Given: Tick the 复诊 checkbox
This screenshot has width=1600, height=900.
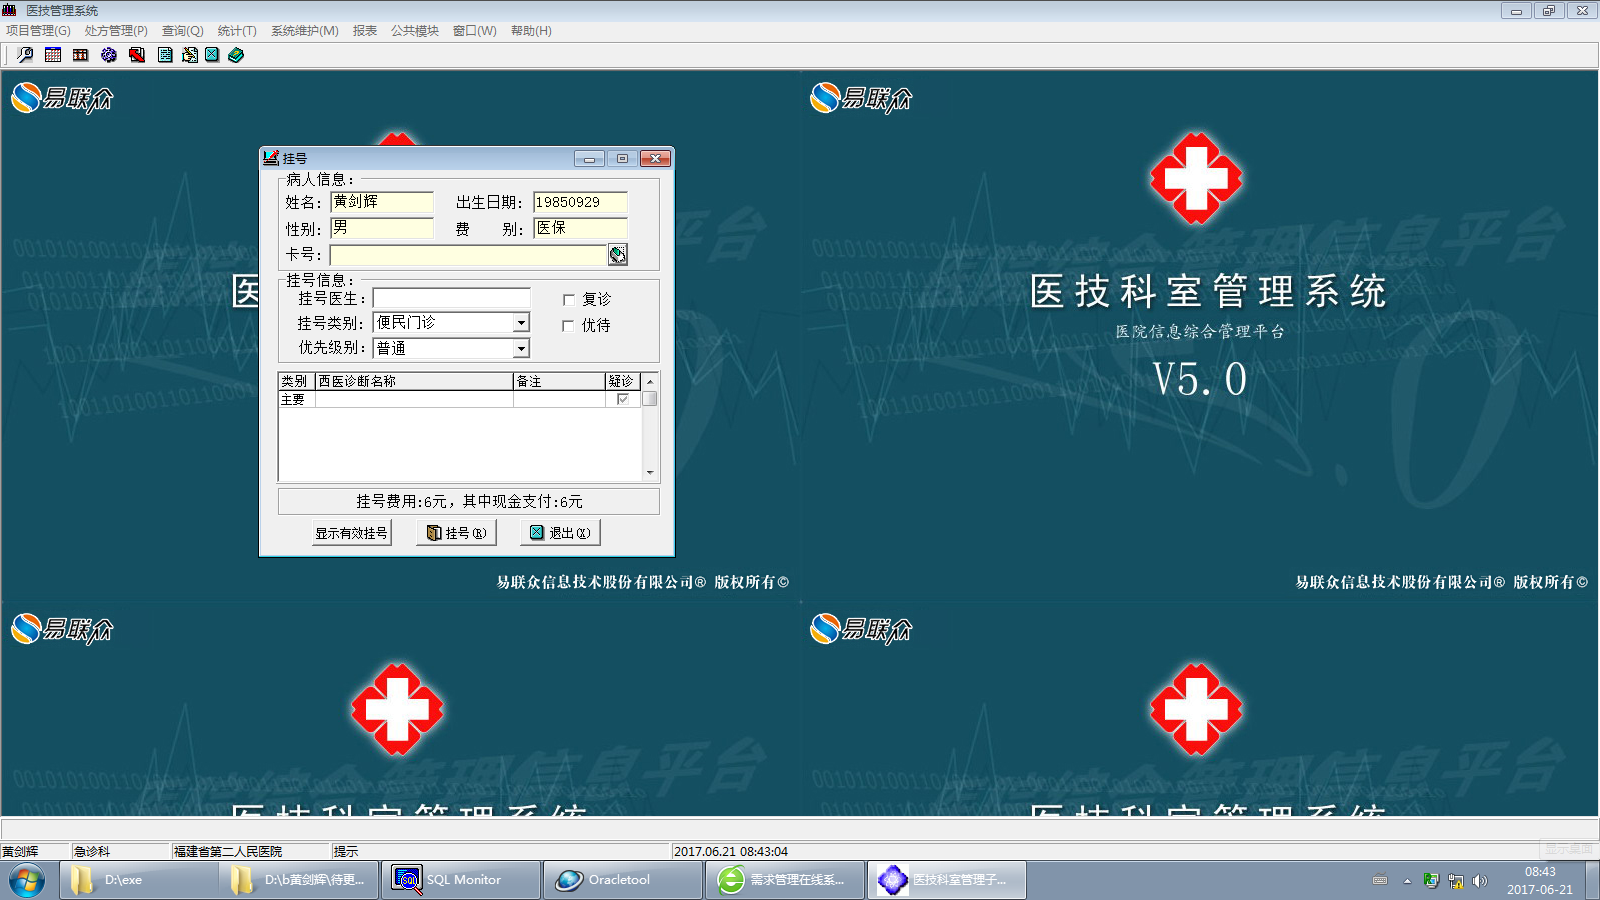Looking at the screenshot, I should (568, 300).
